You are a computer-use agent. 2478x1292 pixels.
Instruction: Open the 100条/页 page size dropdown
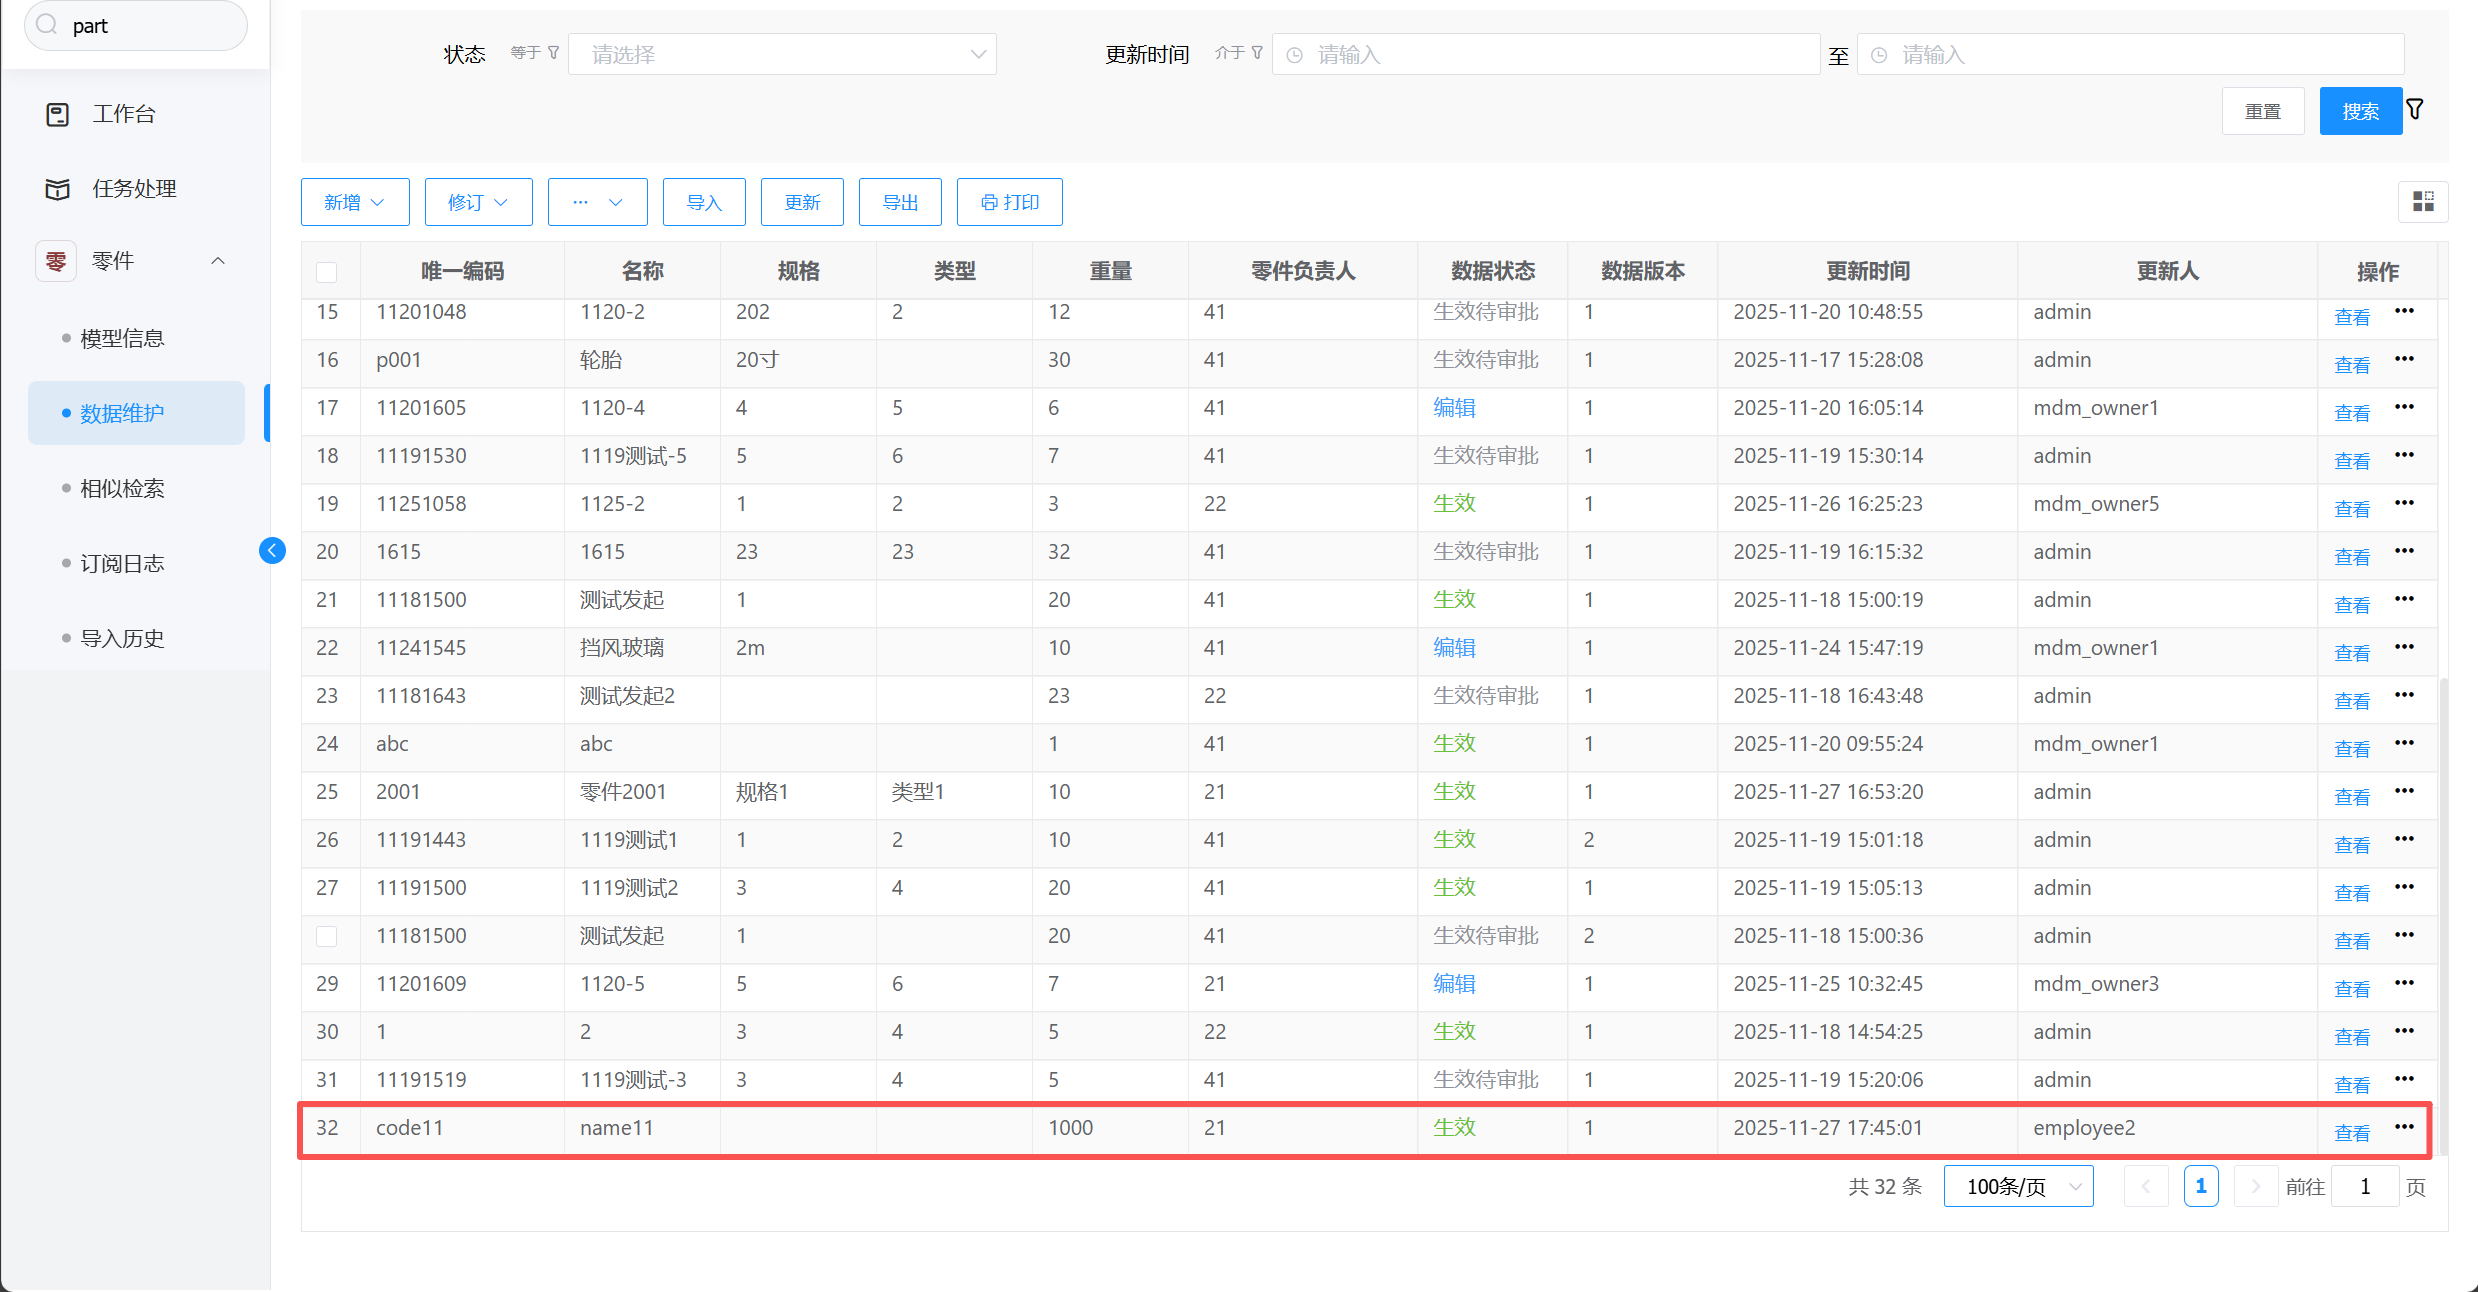tap(2018, 1186)
